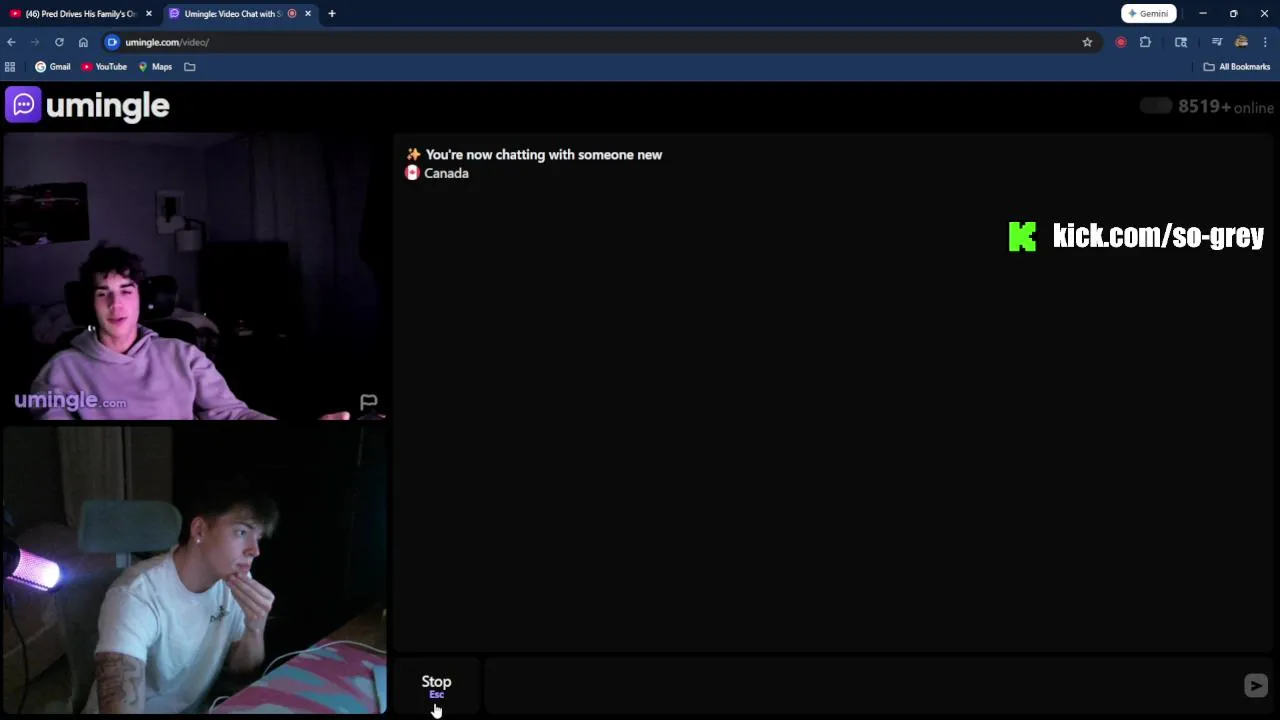The height and width of the screenshot is (720, 1280).
Task: Click the red recording extension icon
Action: click(1120, 42)
